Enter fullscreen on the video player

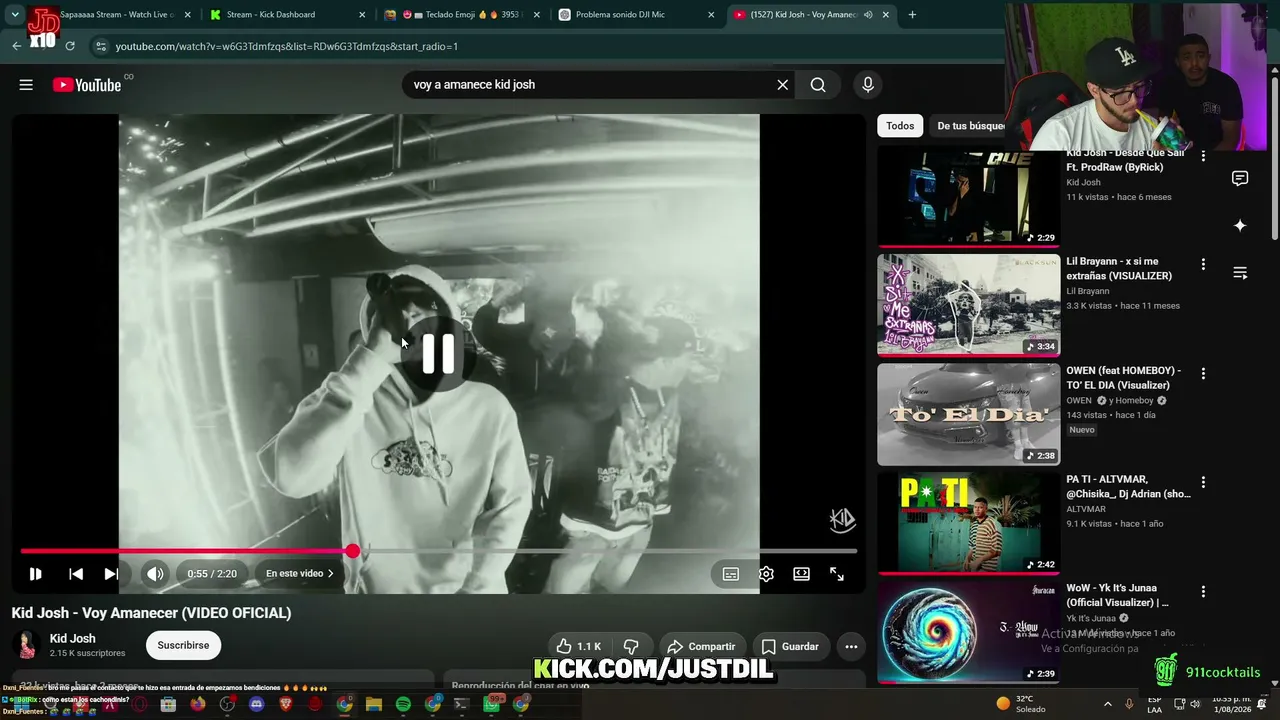coord(837,574)
